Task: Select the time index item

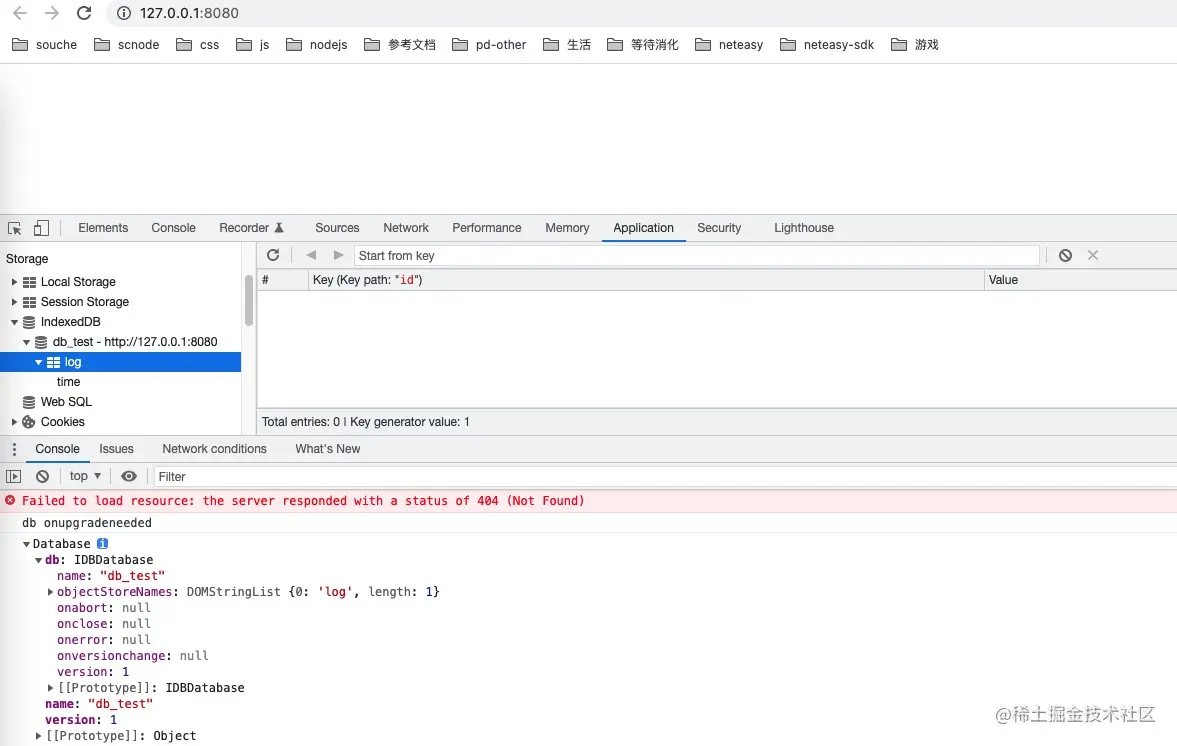Action: click(68, 382)
